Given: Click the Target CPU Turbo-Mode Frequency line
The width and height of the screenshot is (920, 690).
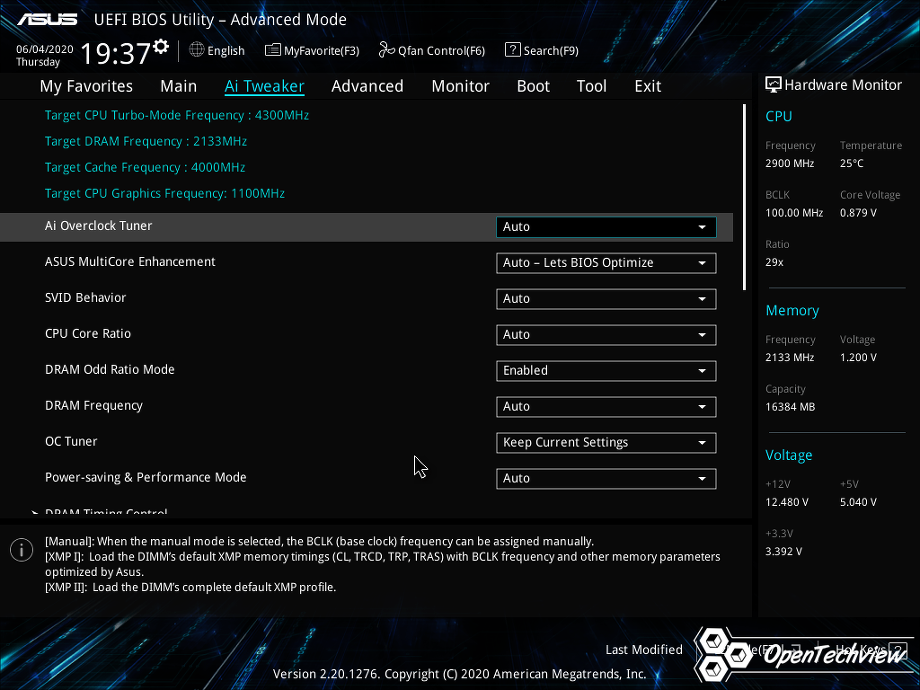Looking at the screenshot, I should point(177,115).
